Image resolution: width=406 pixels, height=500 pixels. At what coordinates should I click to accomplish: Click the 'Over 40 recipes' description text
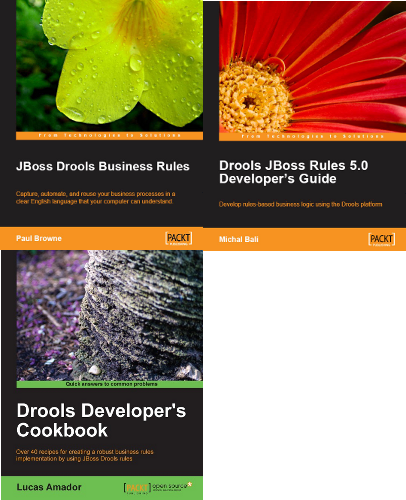click(x=85, y=455)
